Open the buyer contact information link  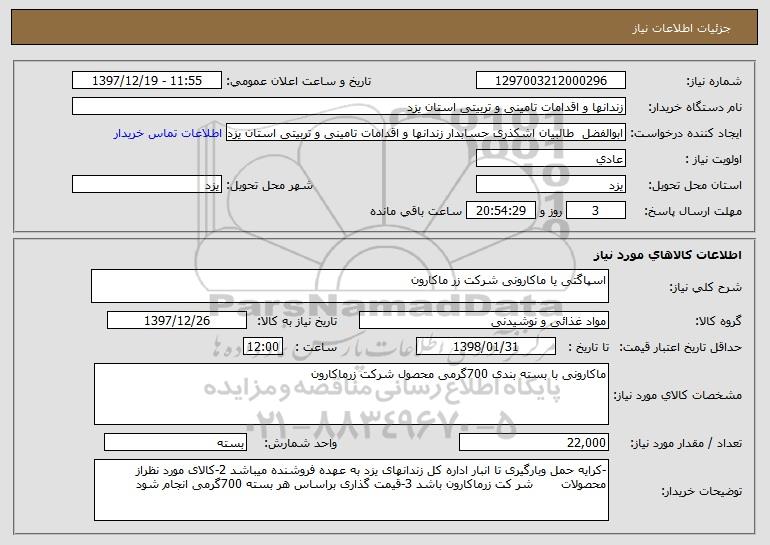coord(168,133)
